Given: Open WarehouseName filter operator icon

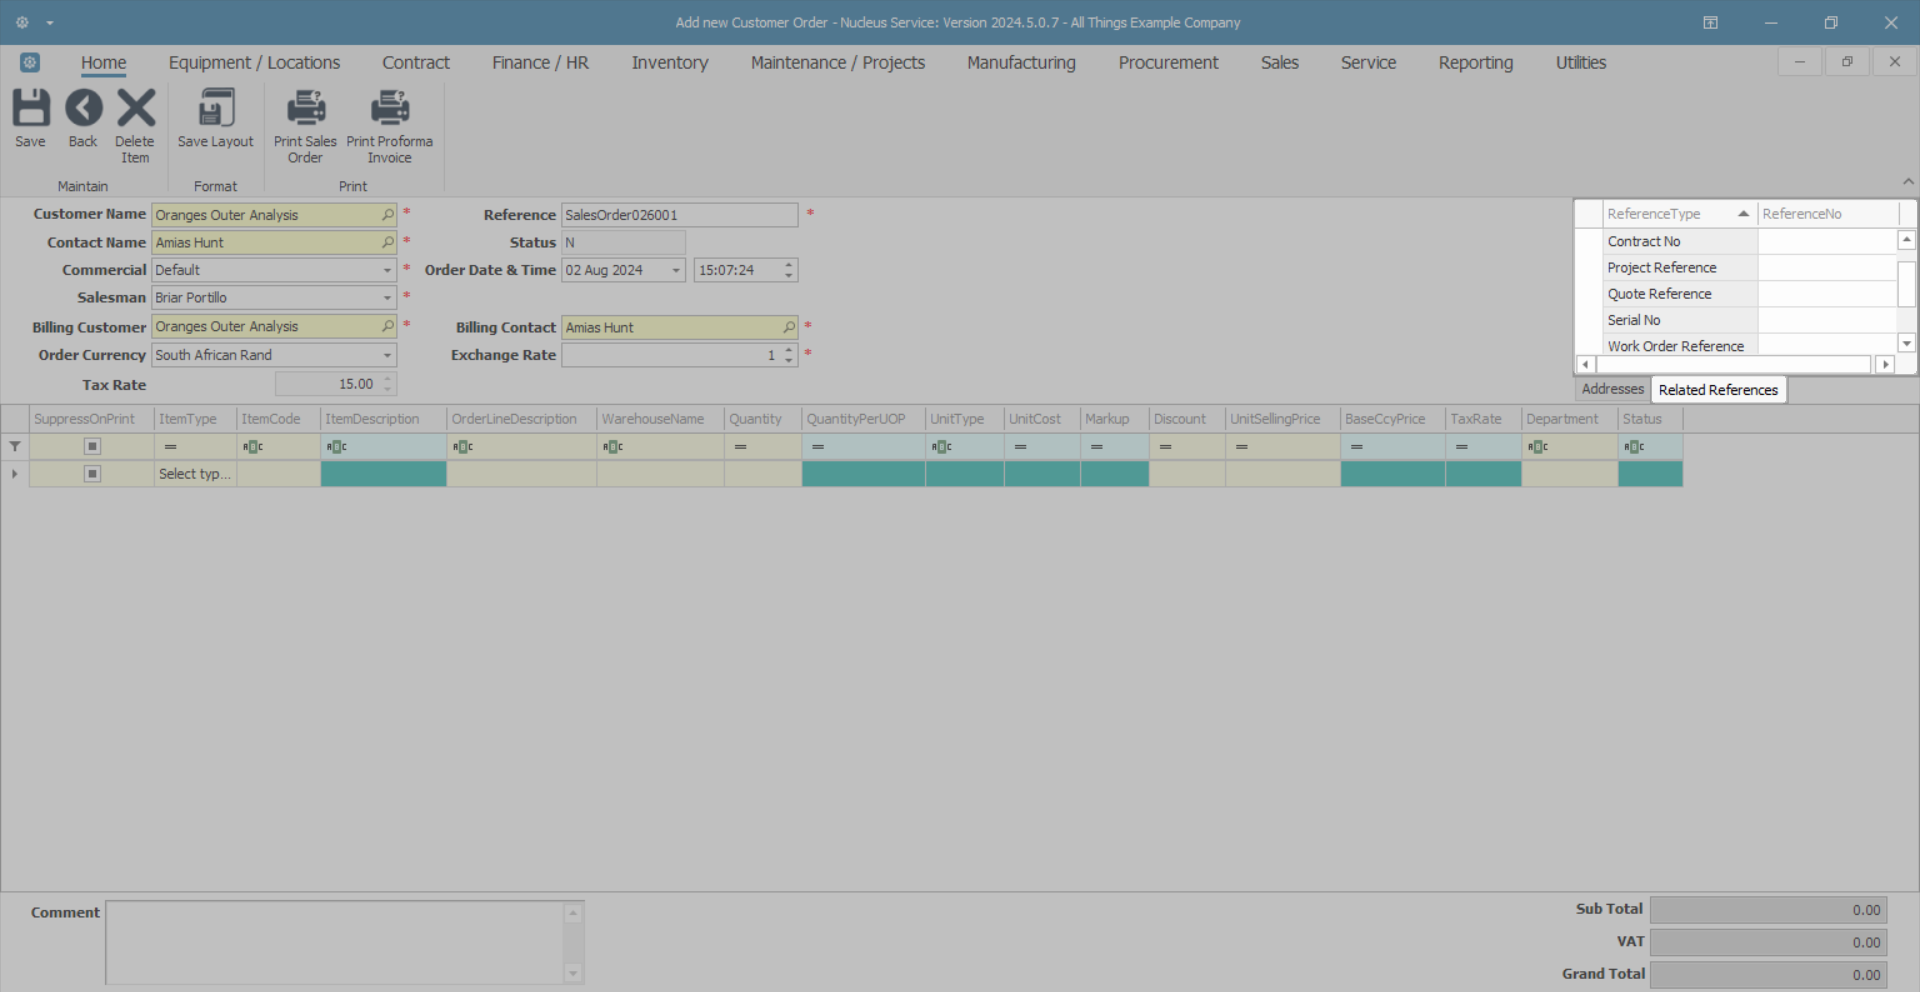Looking at the screenshot, I should [x=613, y=447].
